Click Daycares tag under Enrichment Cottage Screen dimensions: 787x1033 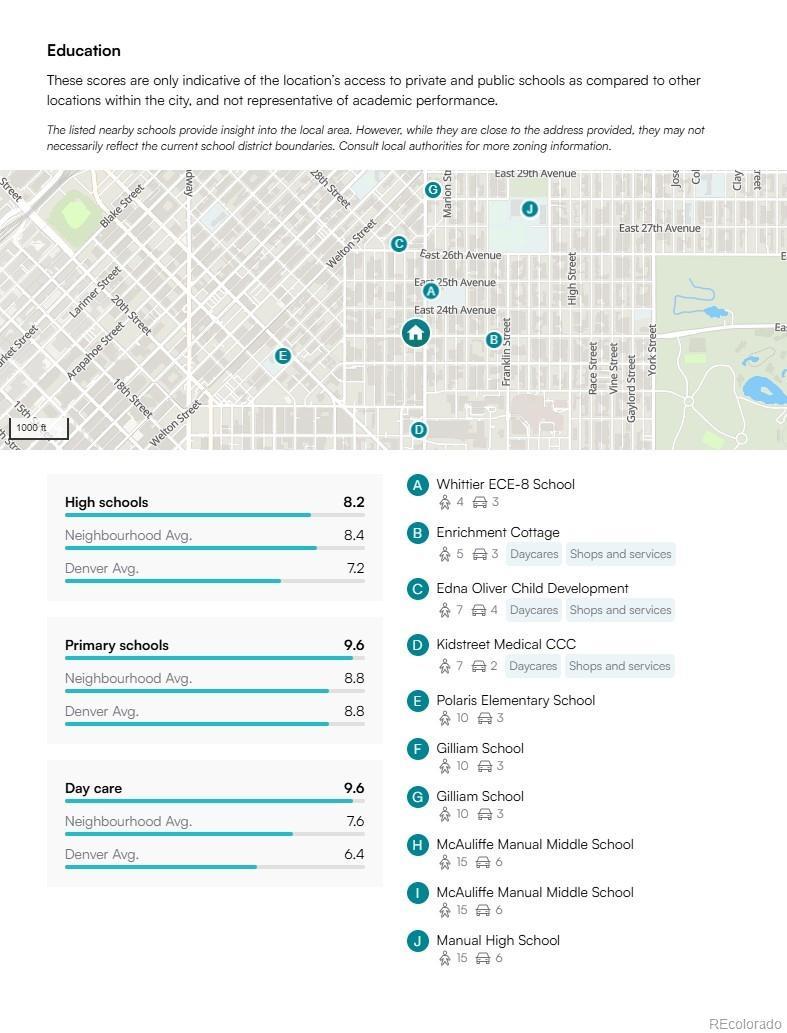533,554
